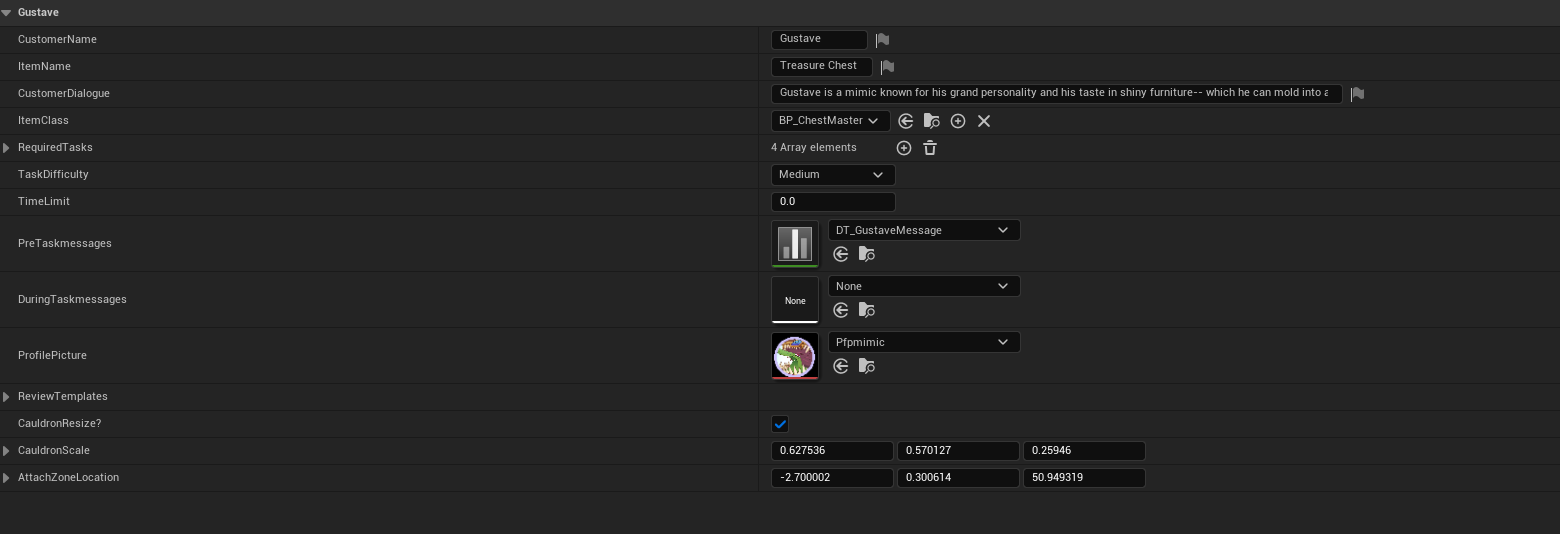
Task: Expand the ReviewTemplates row
Action: pos(7,397)
